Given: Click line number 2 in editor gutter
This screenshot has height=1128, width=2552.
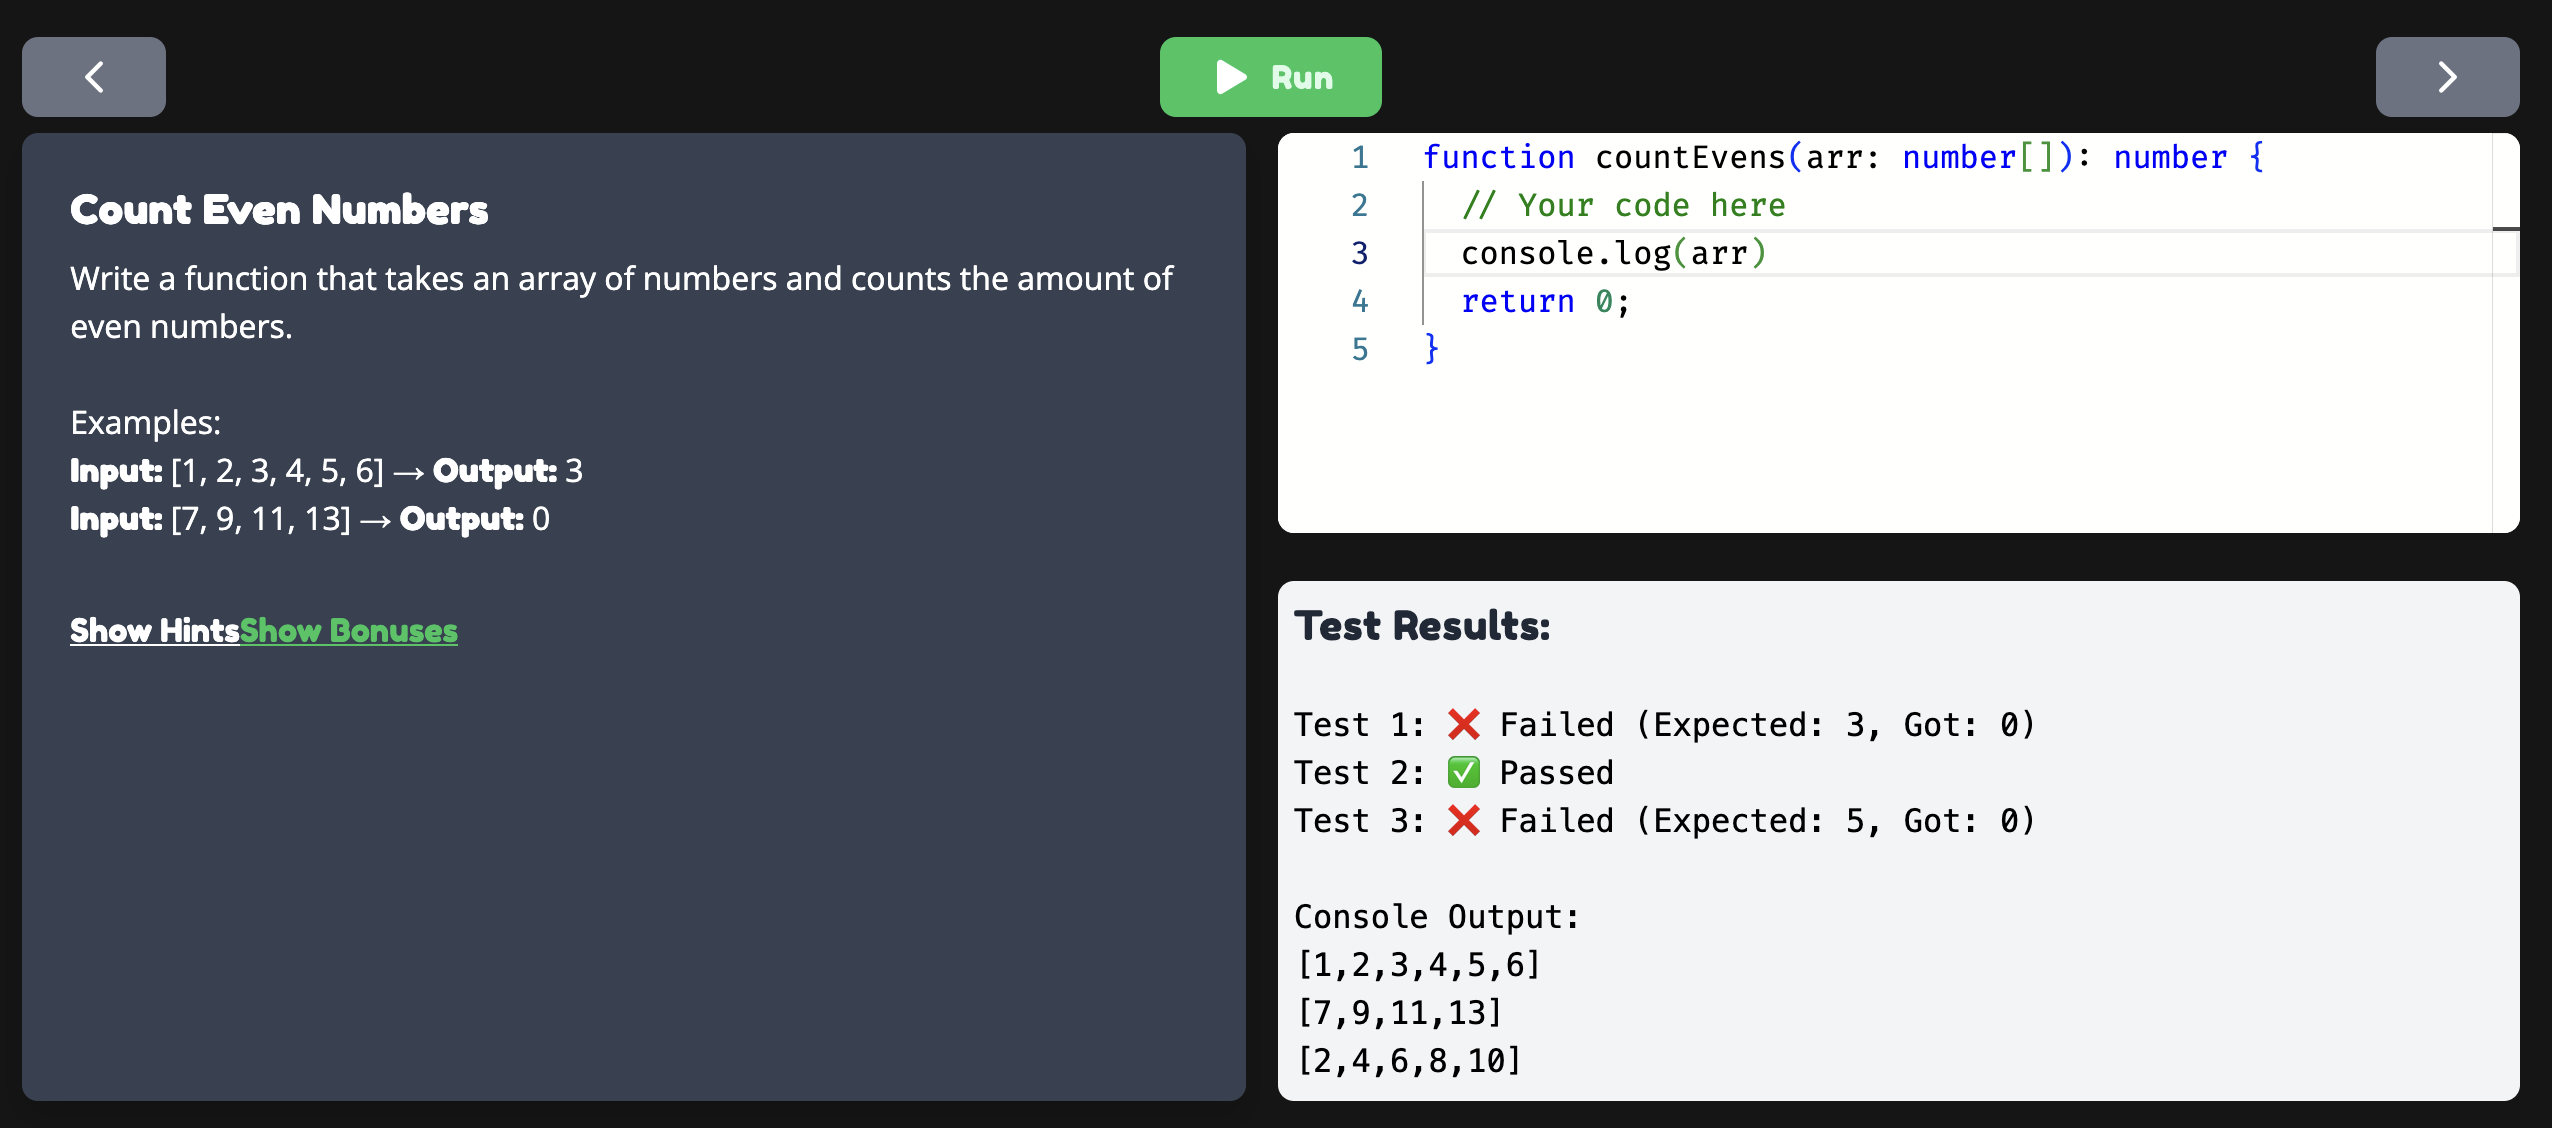Looking at the screenshot, I should [1359, 205].
